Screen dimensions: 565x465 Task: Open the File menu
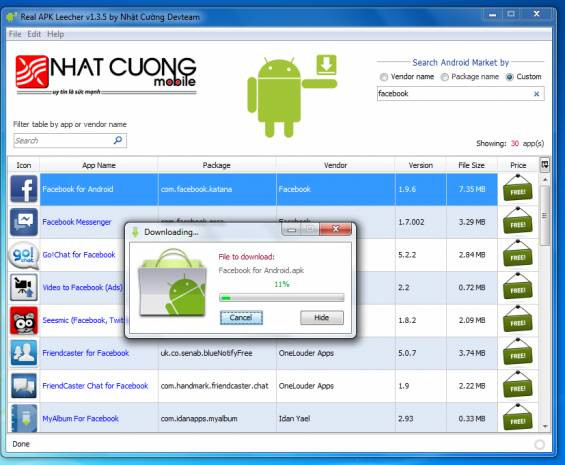[15, 34]
